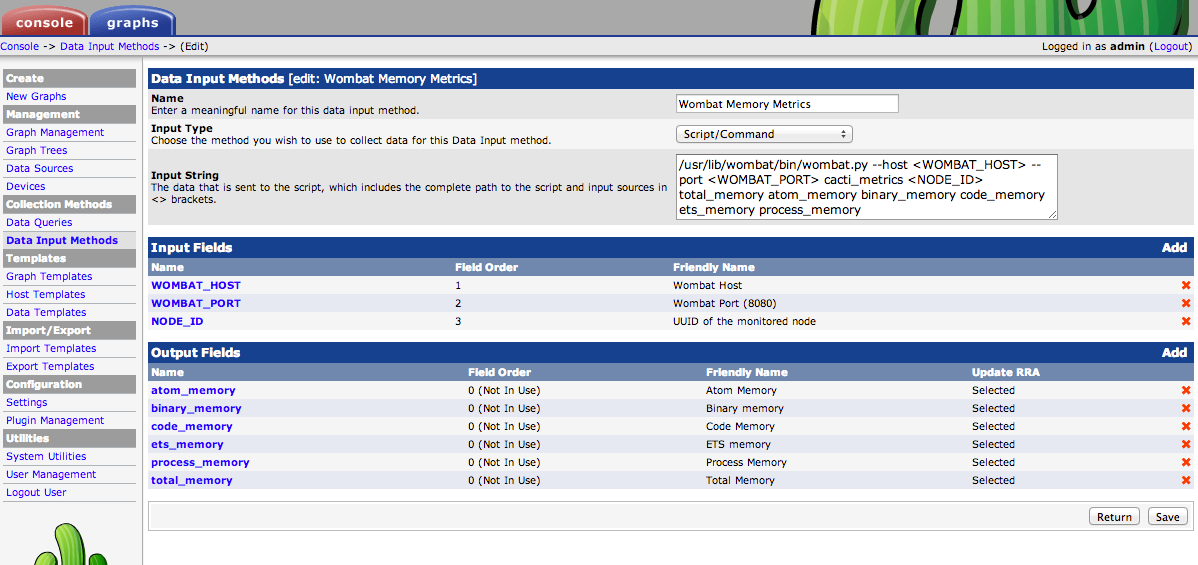Open the atom_memory output field
This screenshot has height=565, width=1198.
click(x=193, y=391)
